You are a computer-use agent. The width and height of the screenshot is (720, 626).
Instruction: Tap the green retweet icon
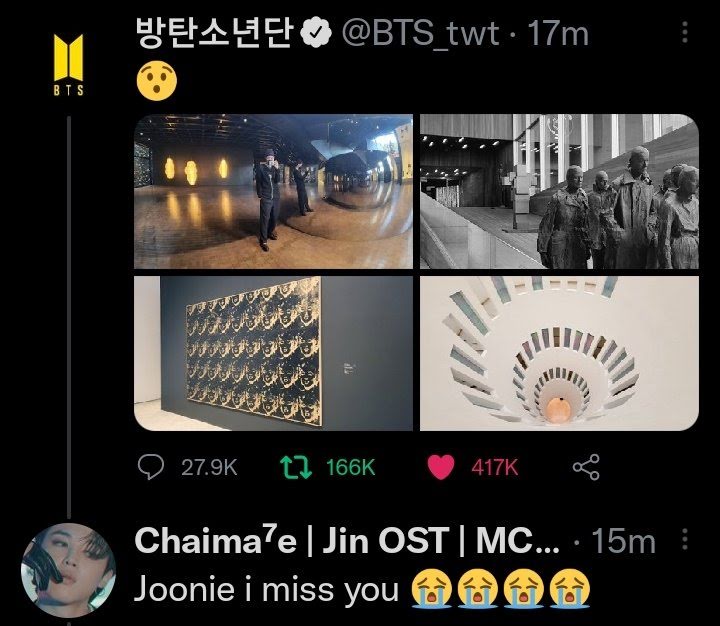(x=296, y=467)
